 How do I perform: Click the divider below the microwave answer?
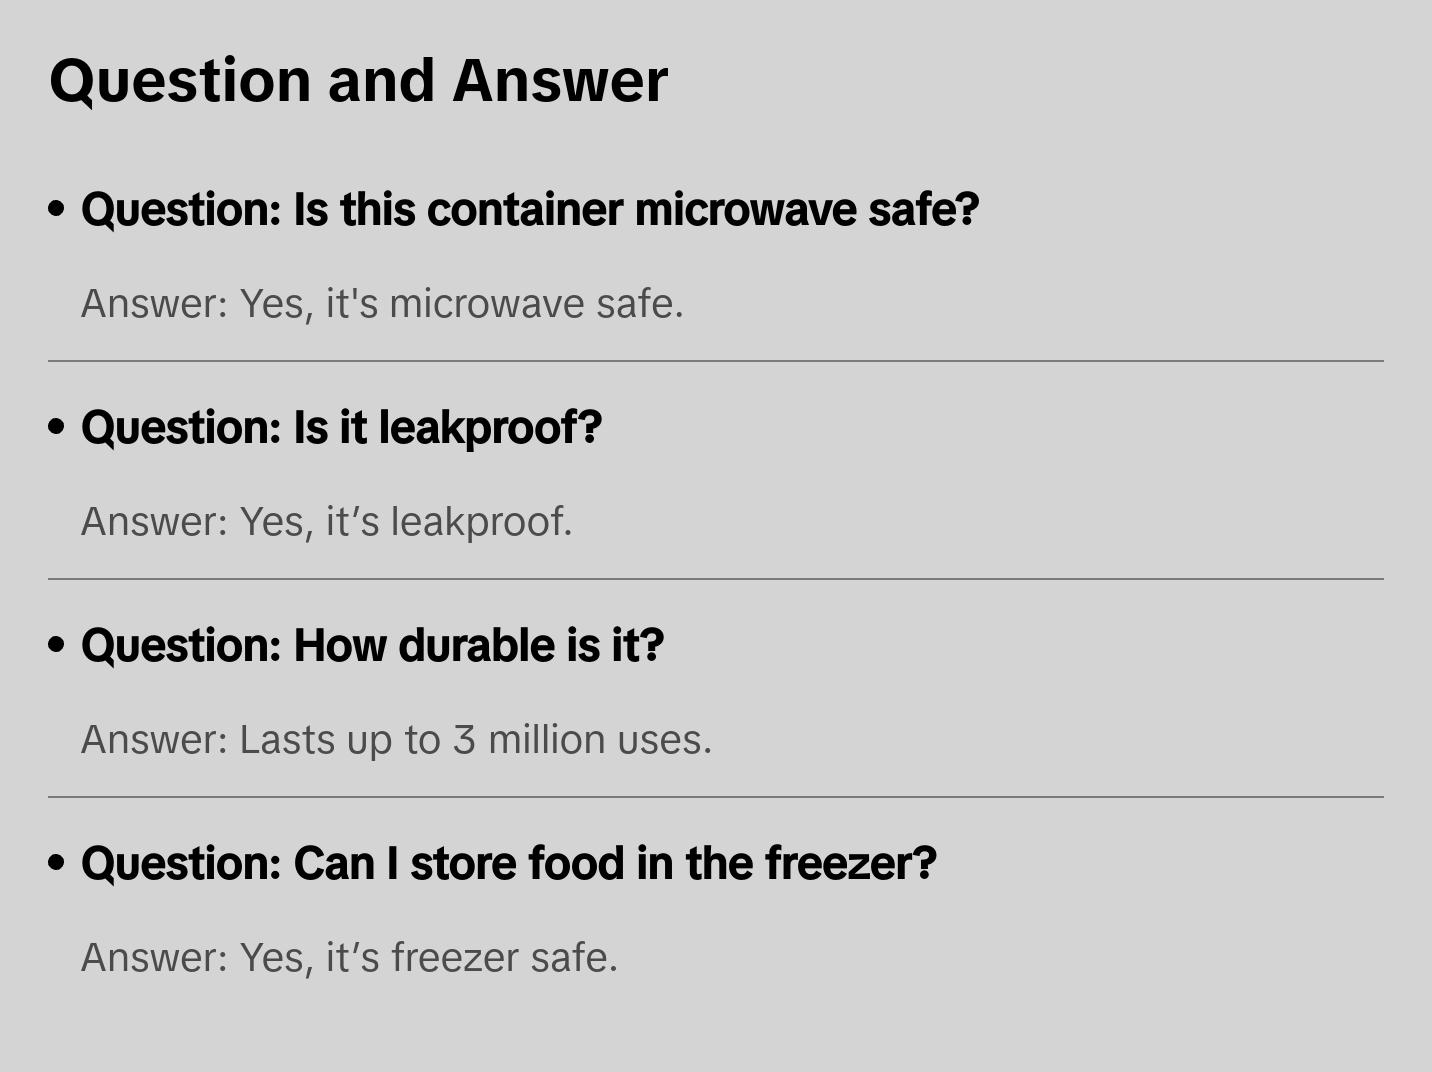tap(716, 361)
